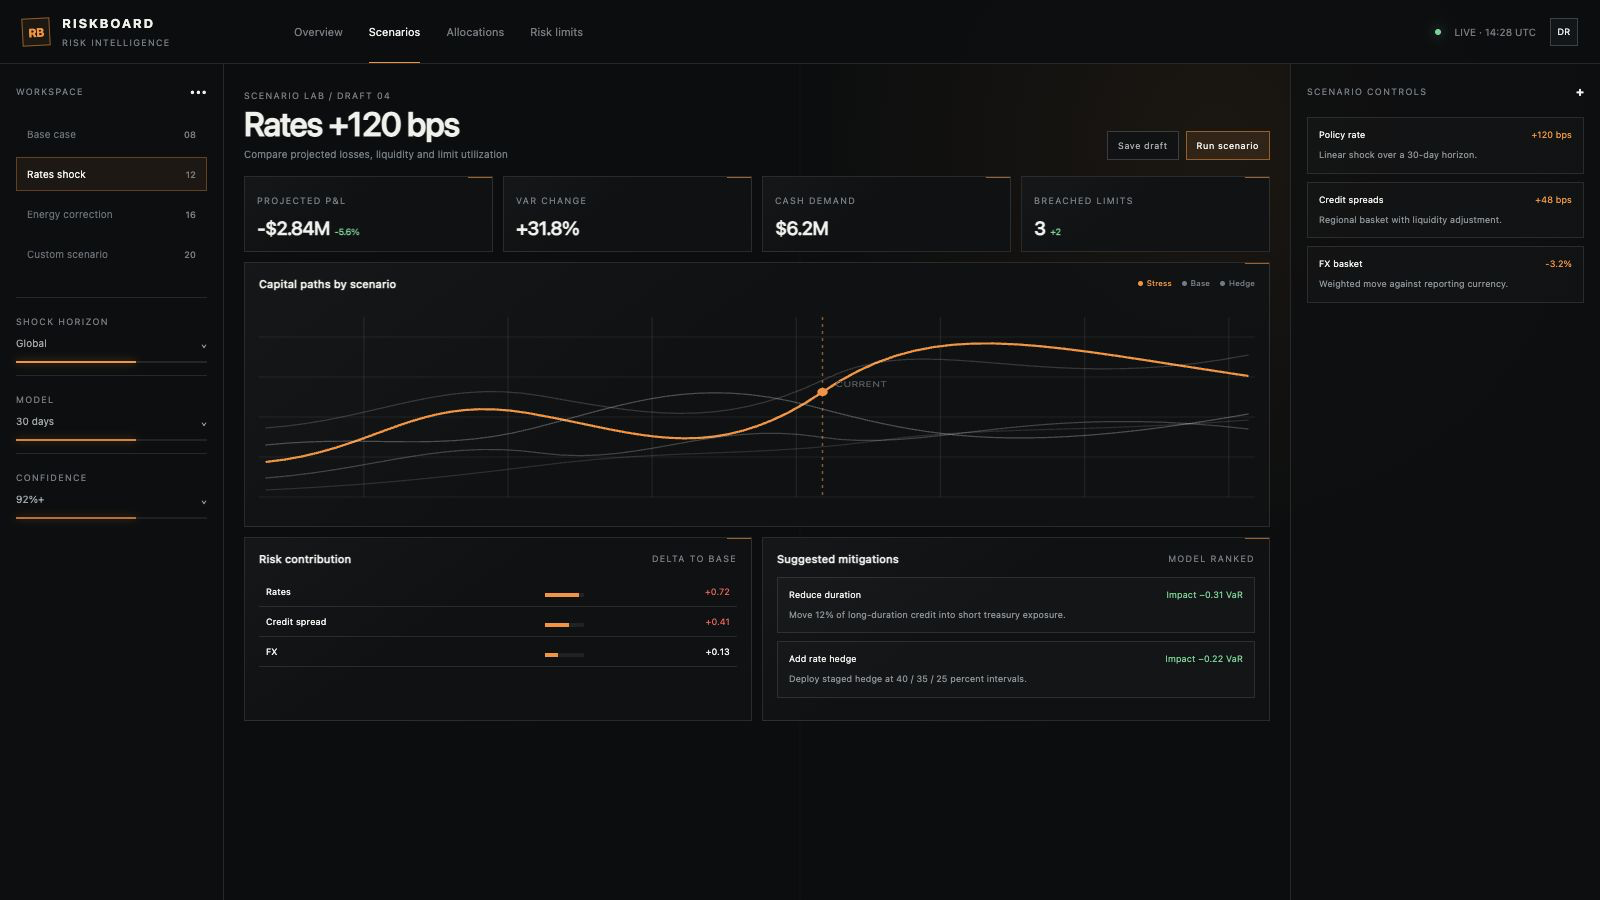Click the Projected P&L card

[368, 214]
